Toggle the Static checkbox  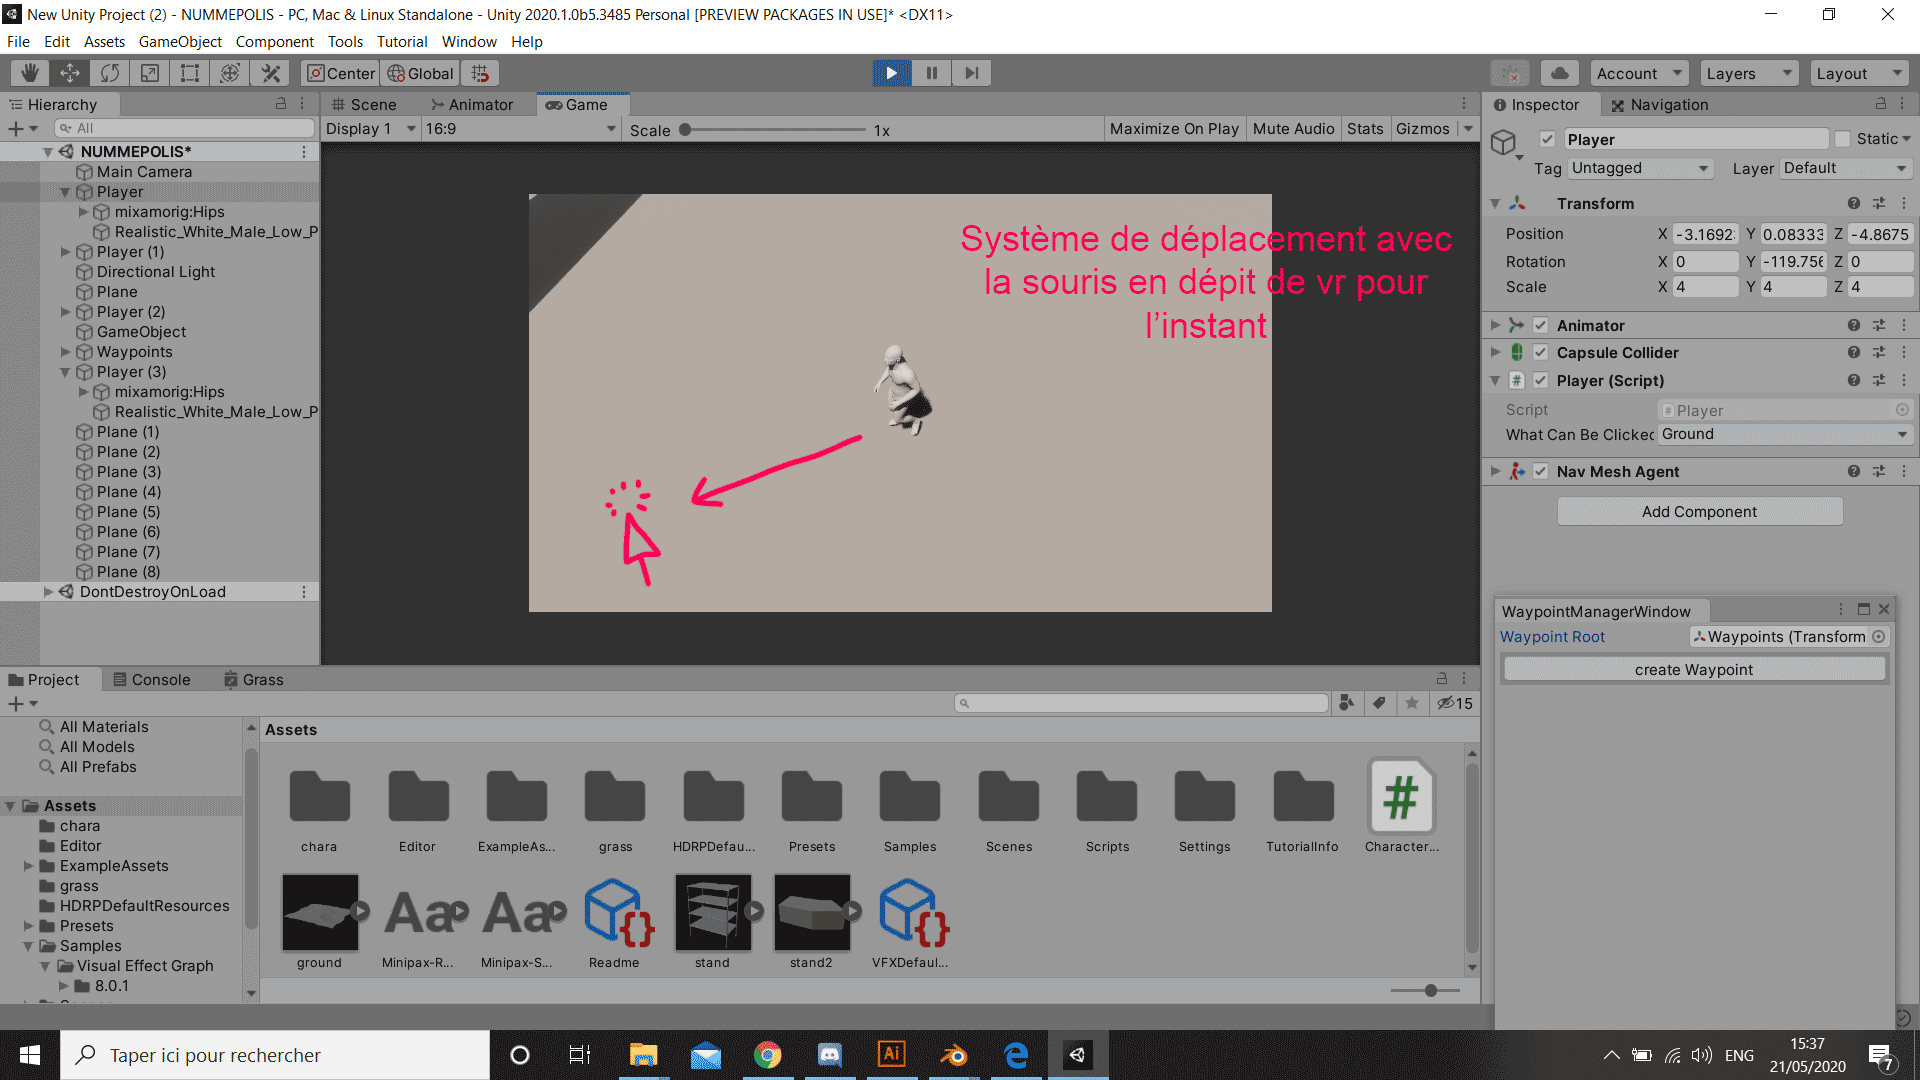click(x=1842, y=139)
